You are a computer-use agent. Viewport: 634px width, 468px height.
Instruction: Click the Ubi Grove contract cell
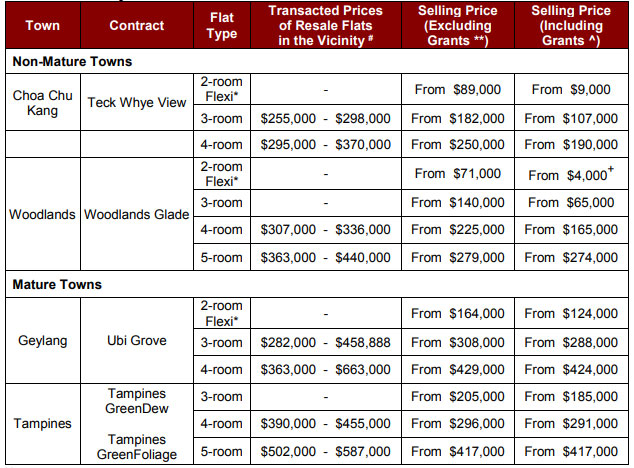coord(136,341)
